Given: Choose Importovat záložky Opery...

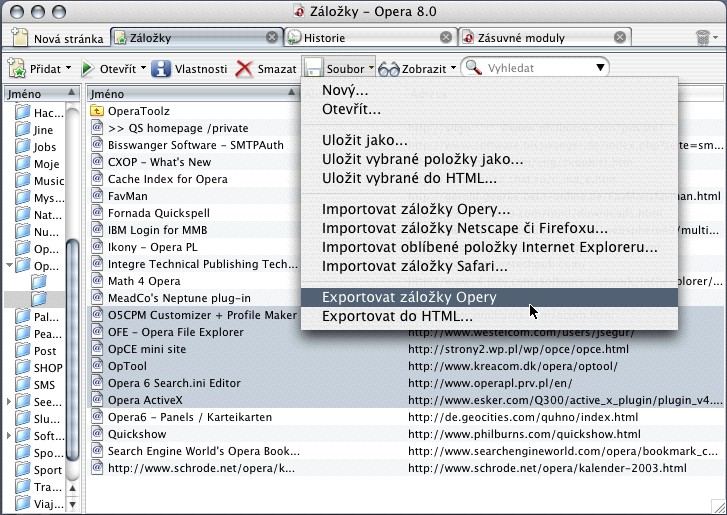Looking at the screenshot, I should coord(489,209).
